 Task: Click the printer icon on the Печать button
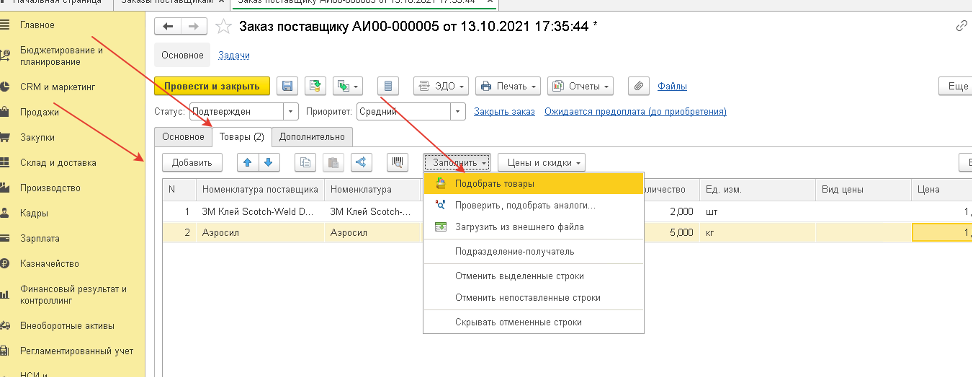coord(486,86)
